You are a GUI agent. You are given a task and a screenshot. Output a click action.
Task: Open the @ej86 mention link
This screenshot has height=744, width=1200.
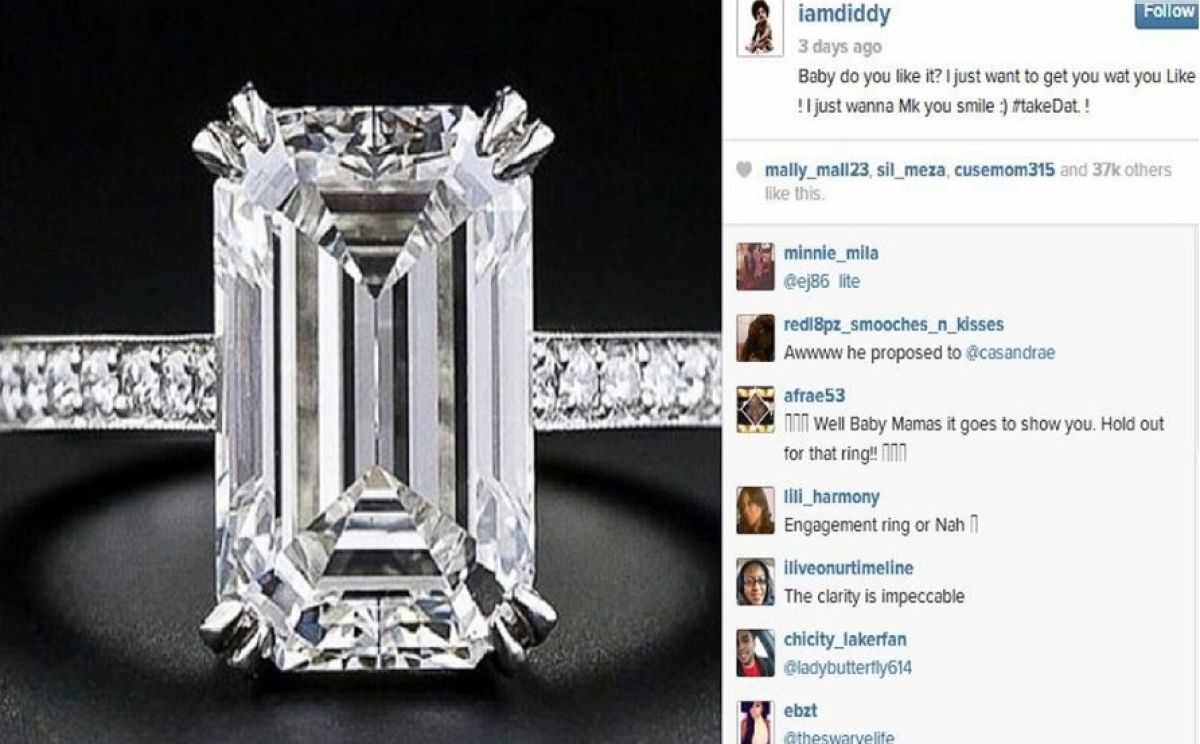tap(807, 282)
